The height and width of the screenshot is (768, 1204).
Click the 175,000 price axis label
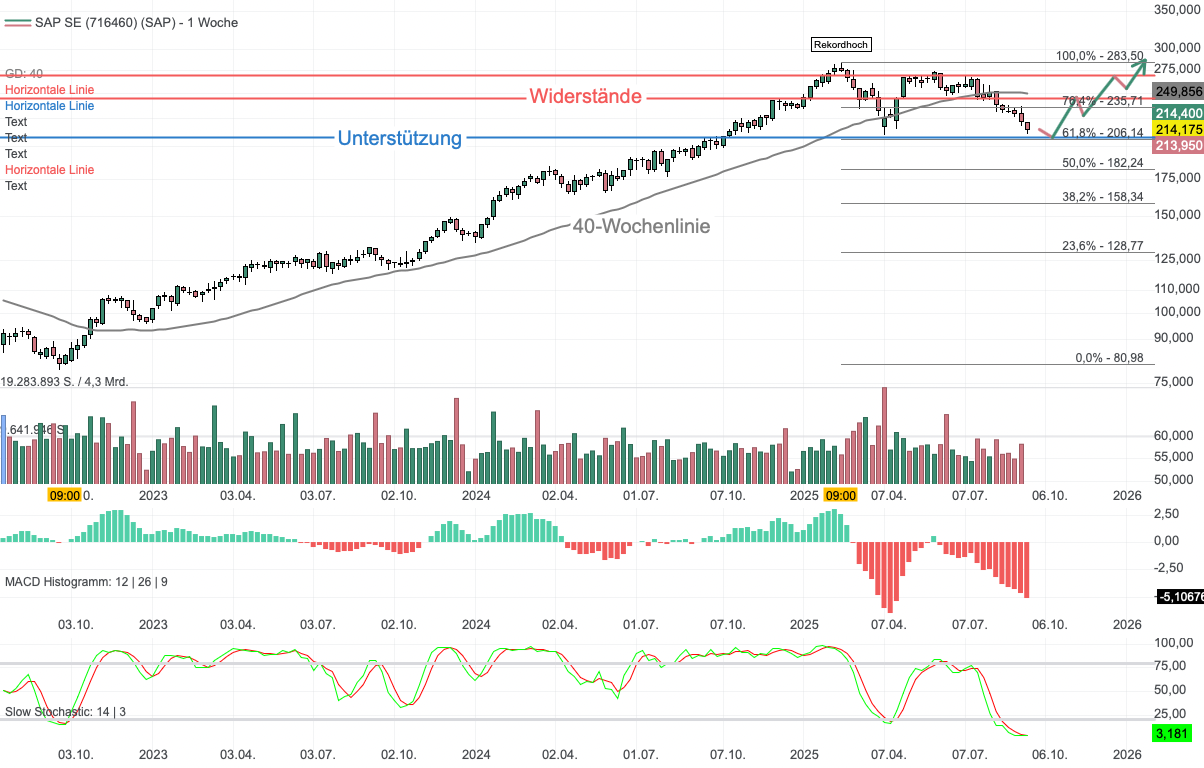tap(1176, 177)
